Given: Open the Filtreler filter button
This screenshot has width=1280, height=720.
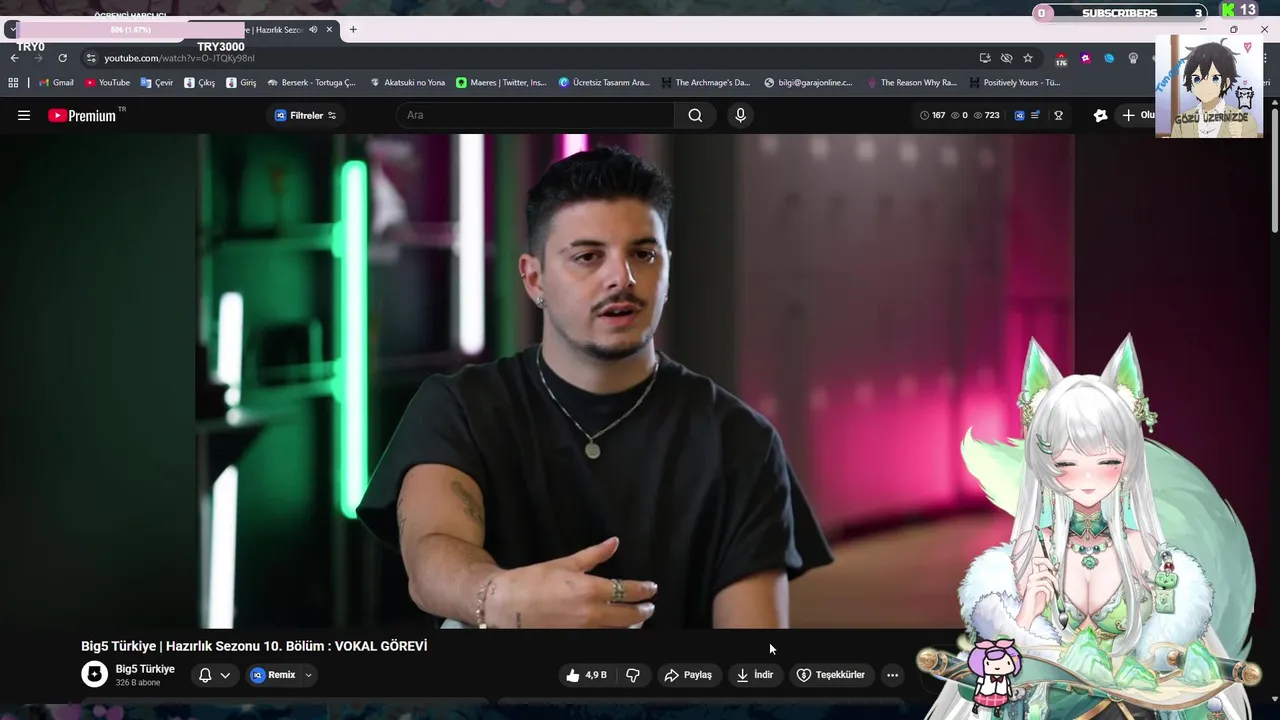Looking at the screenshot, I should 306,115.
